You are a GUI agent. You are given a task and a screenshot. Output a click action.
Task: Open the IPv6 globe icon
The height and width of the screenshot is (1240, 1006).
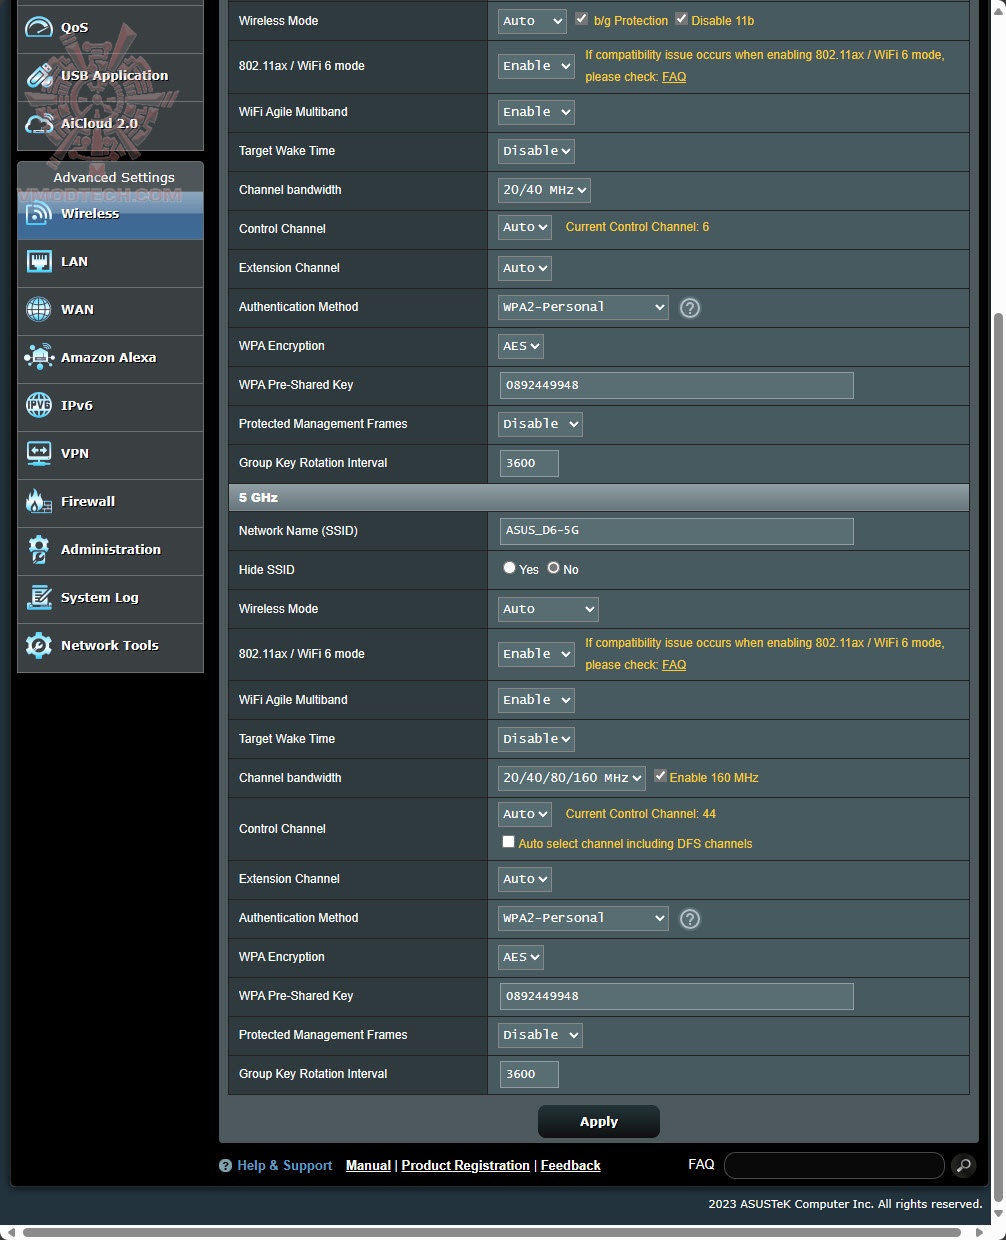coord(38,405)
